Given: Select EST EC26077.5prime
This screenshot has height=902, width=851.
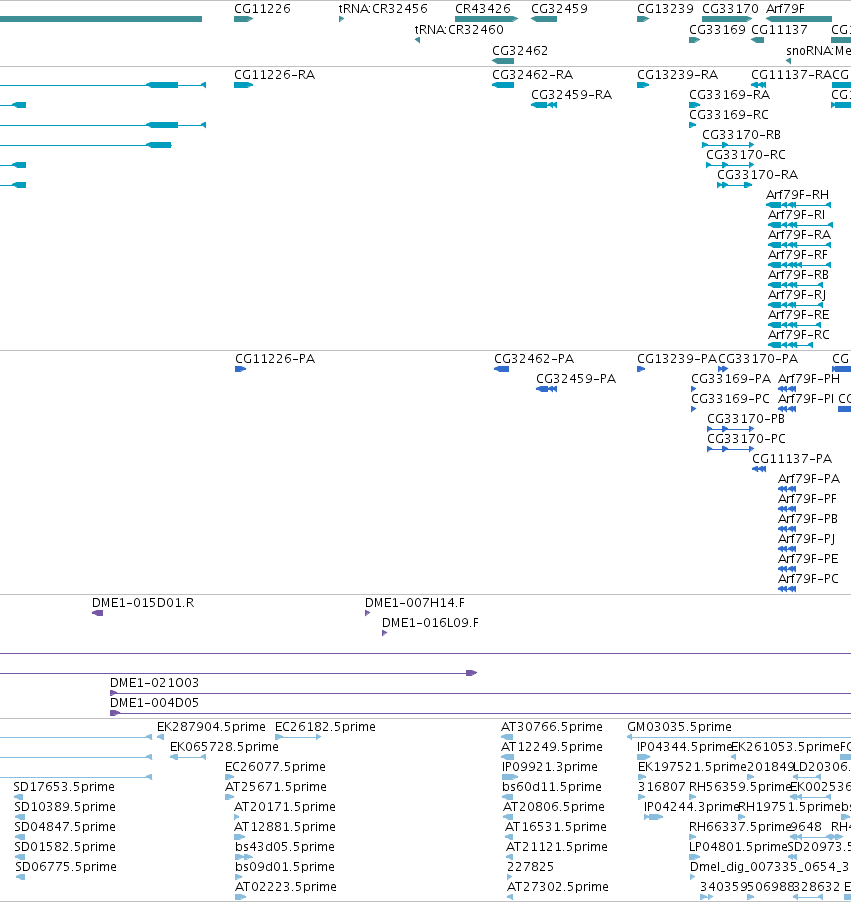Looking at the screenshot, I should coord(228,777).
